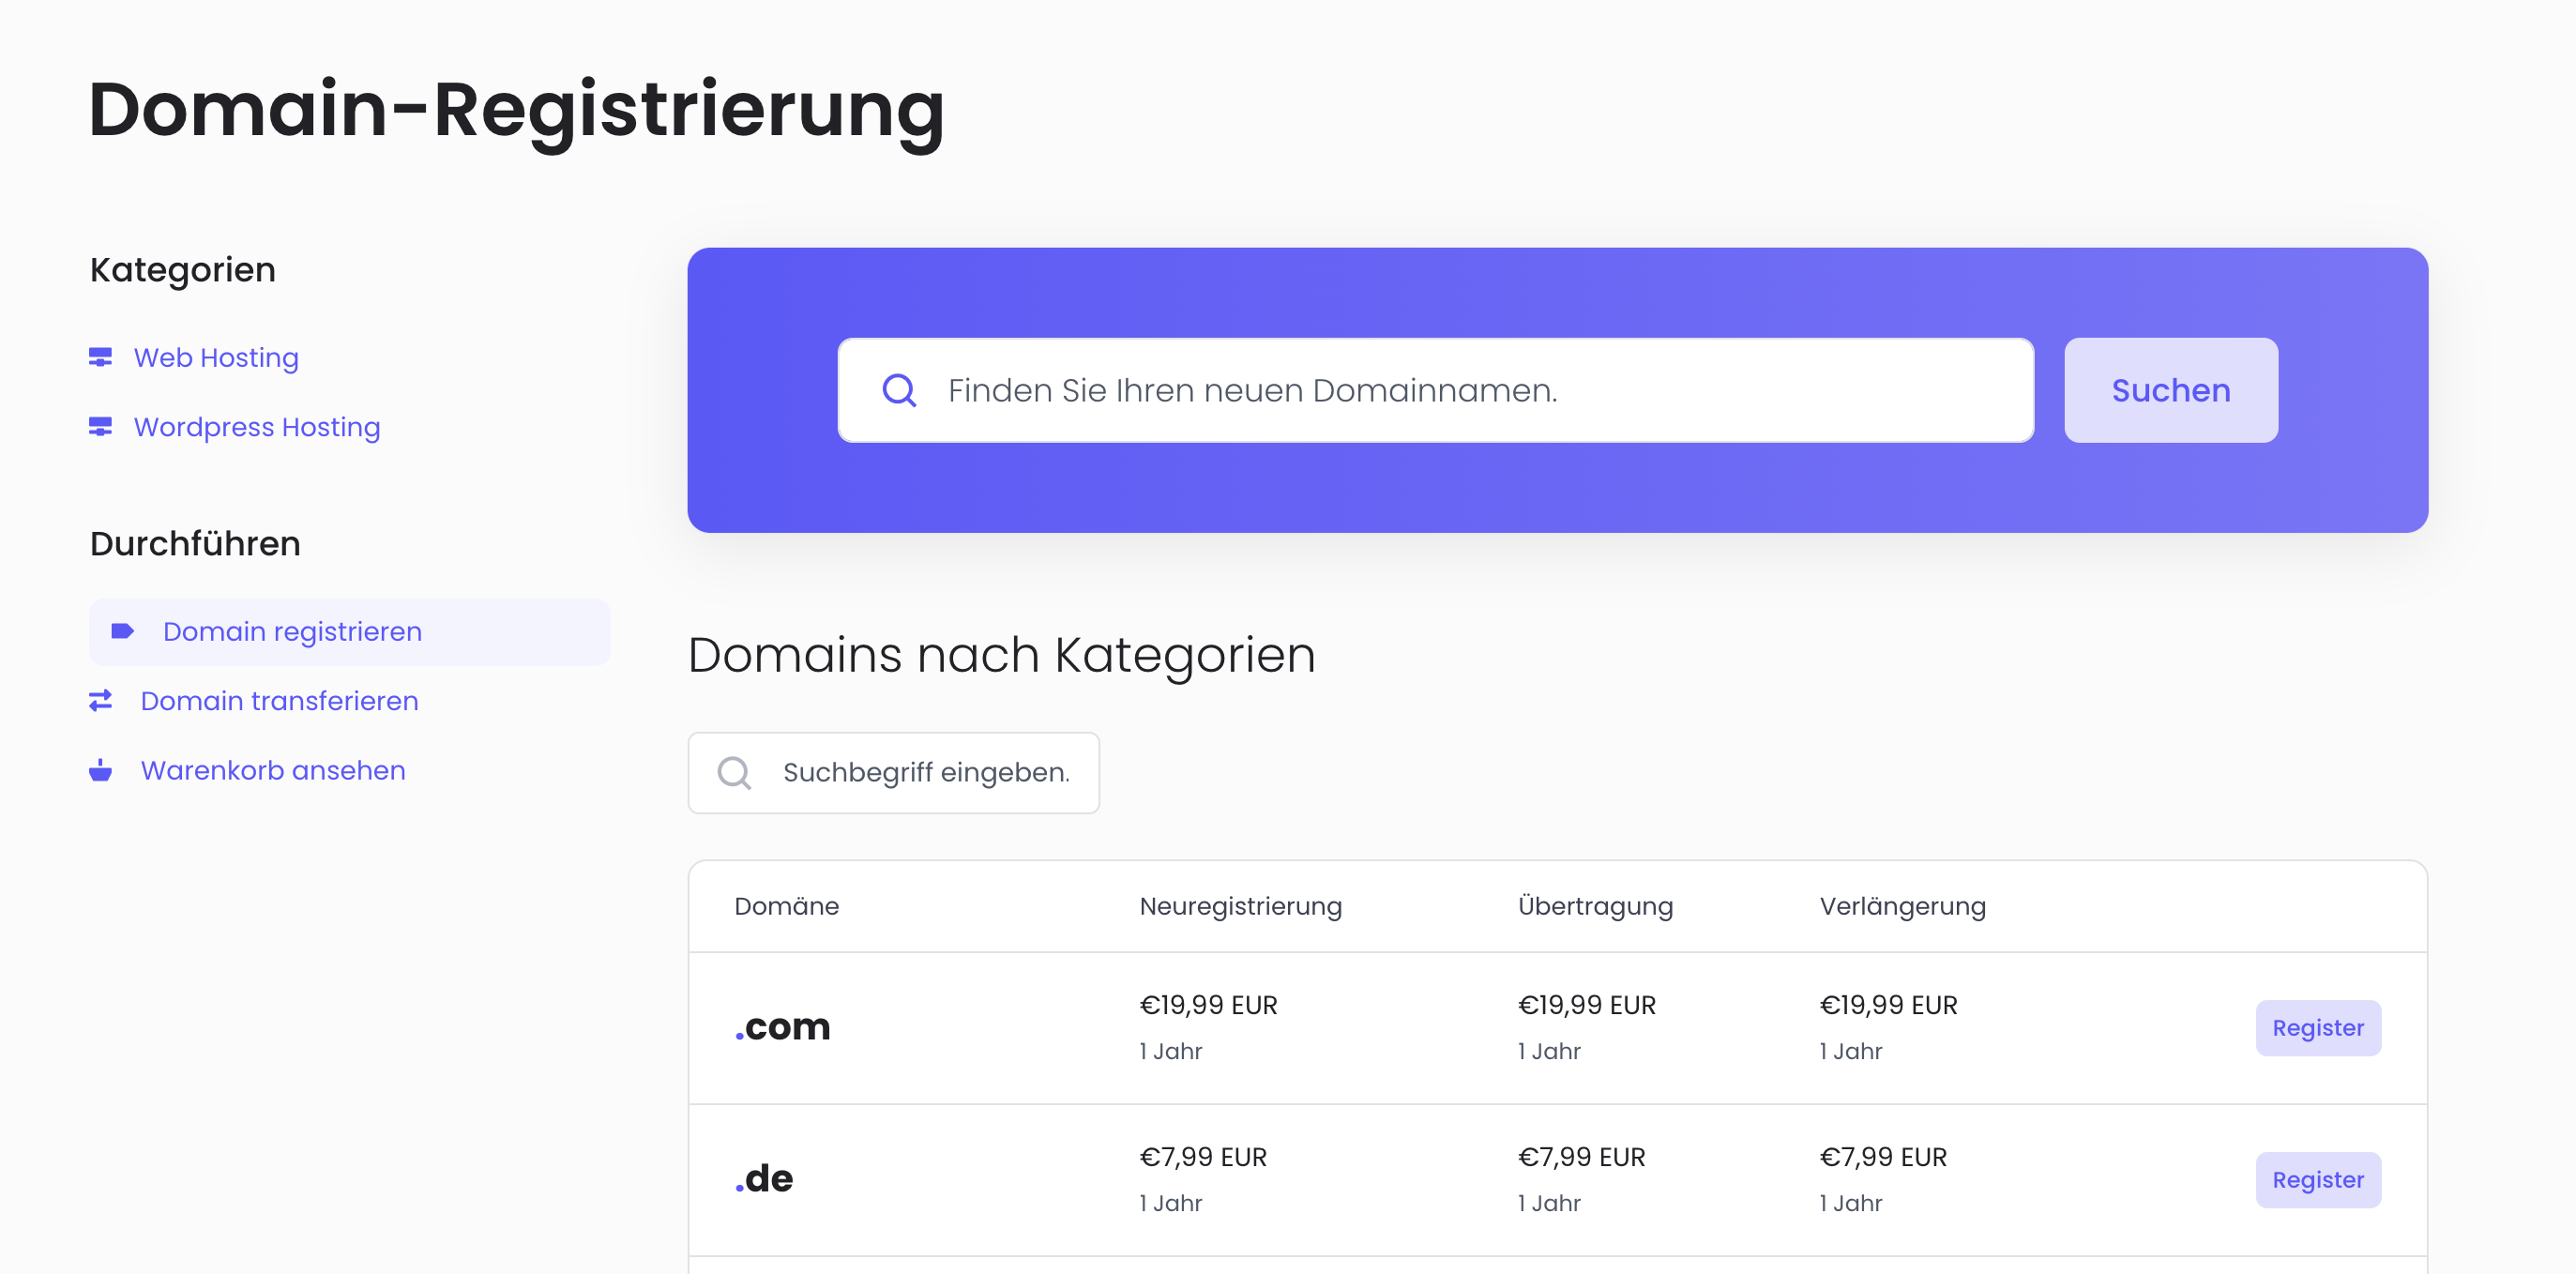
Task: Open the Web Hosting category
Action: tap(216, 357)
